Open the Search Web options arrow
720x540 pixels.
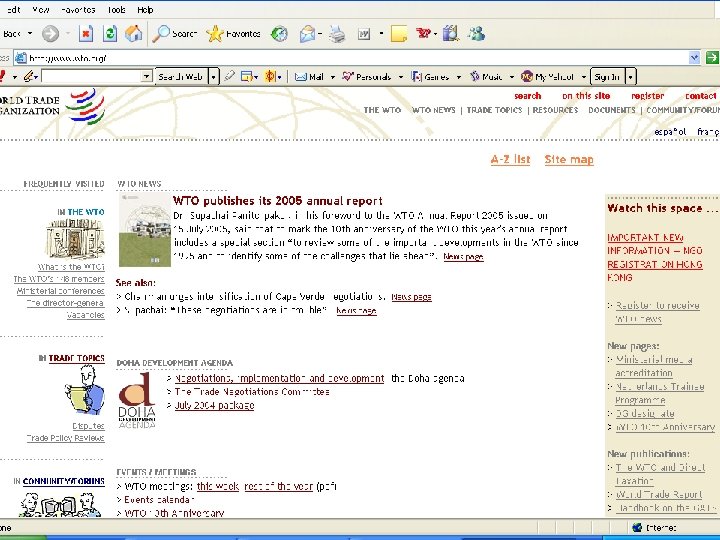coord(213,77)
